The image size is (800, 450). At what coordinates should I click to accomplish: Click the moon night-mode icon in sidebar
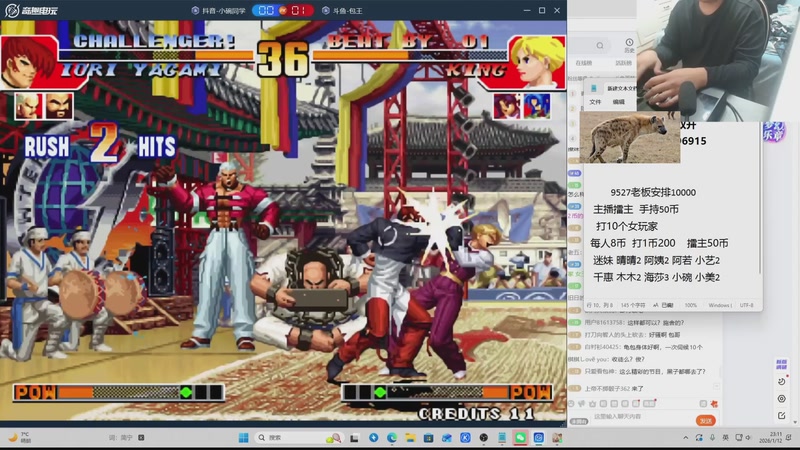click(x=782, y=382)
